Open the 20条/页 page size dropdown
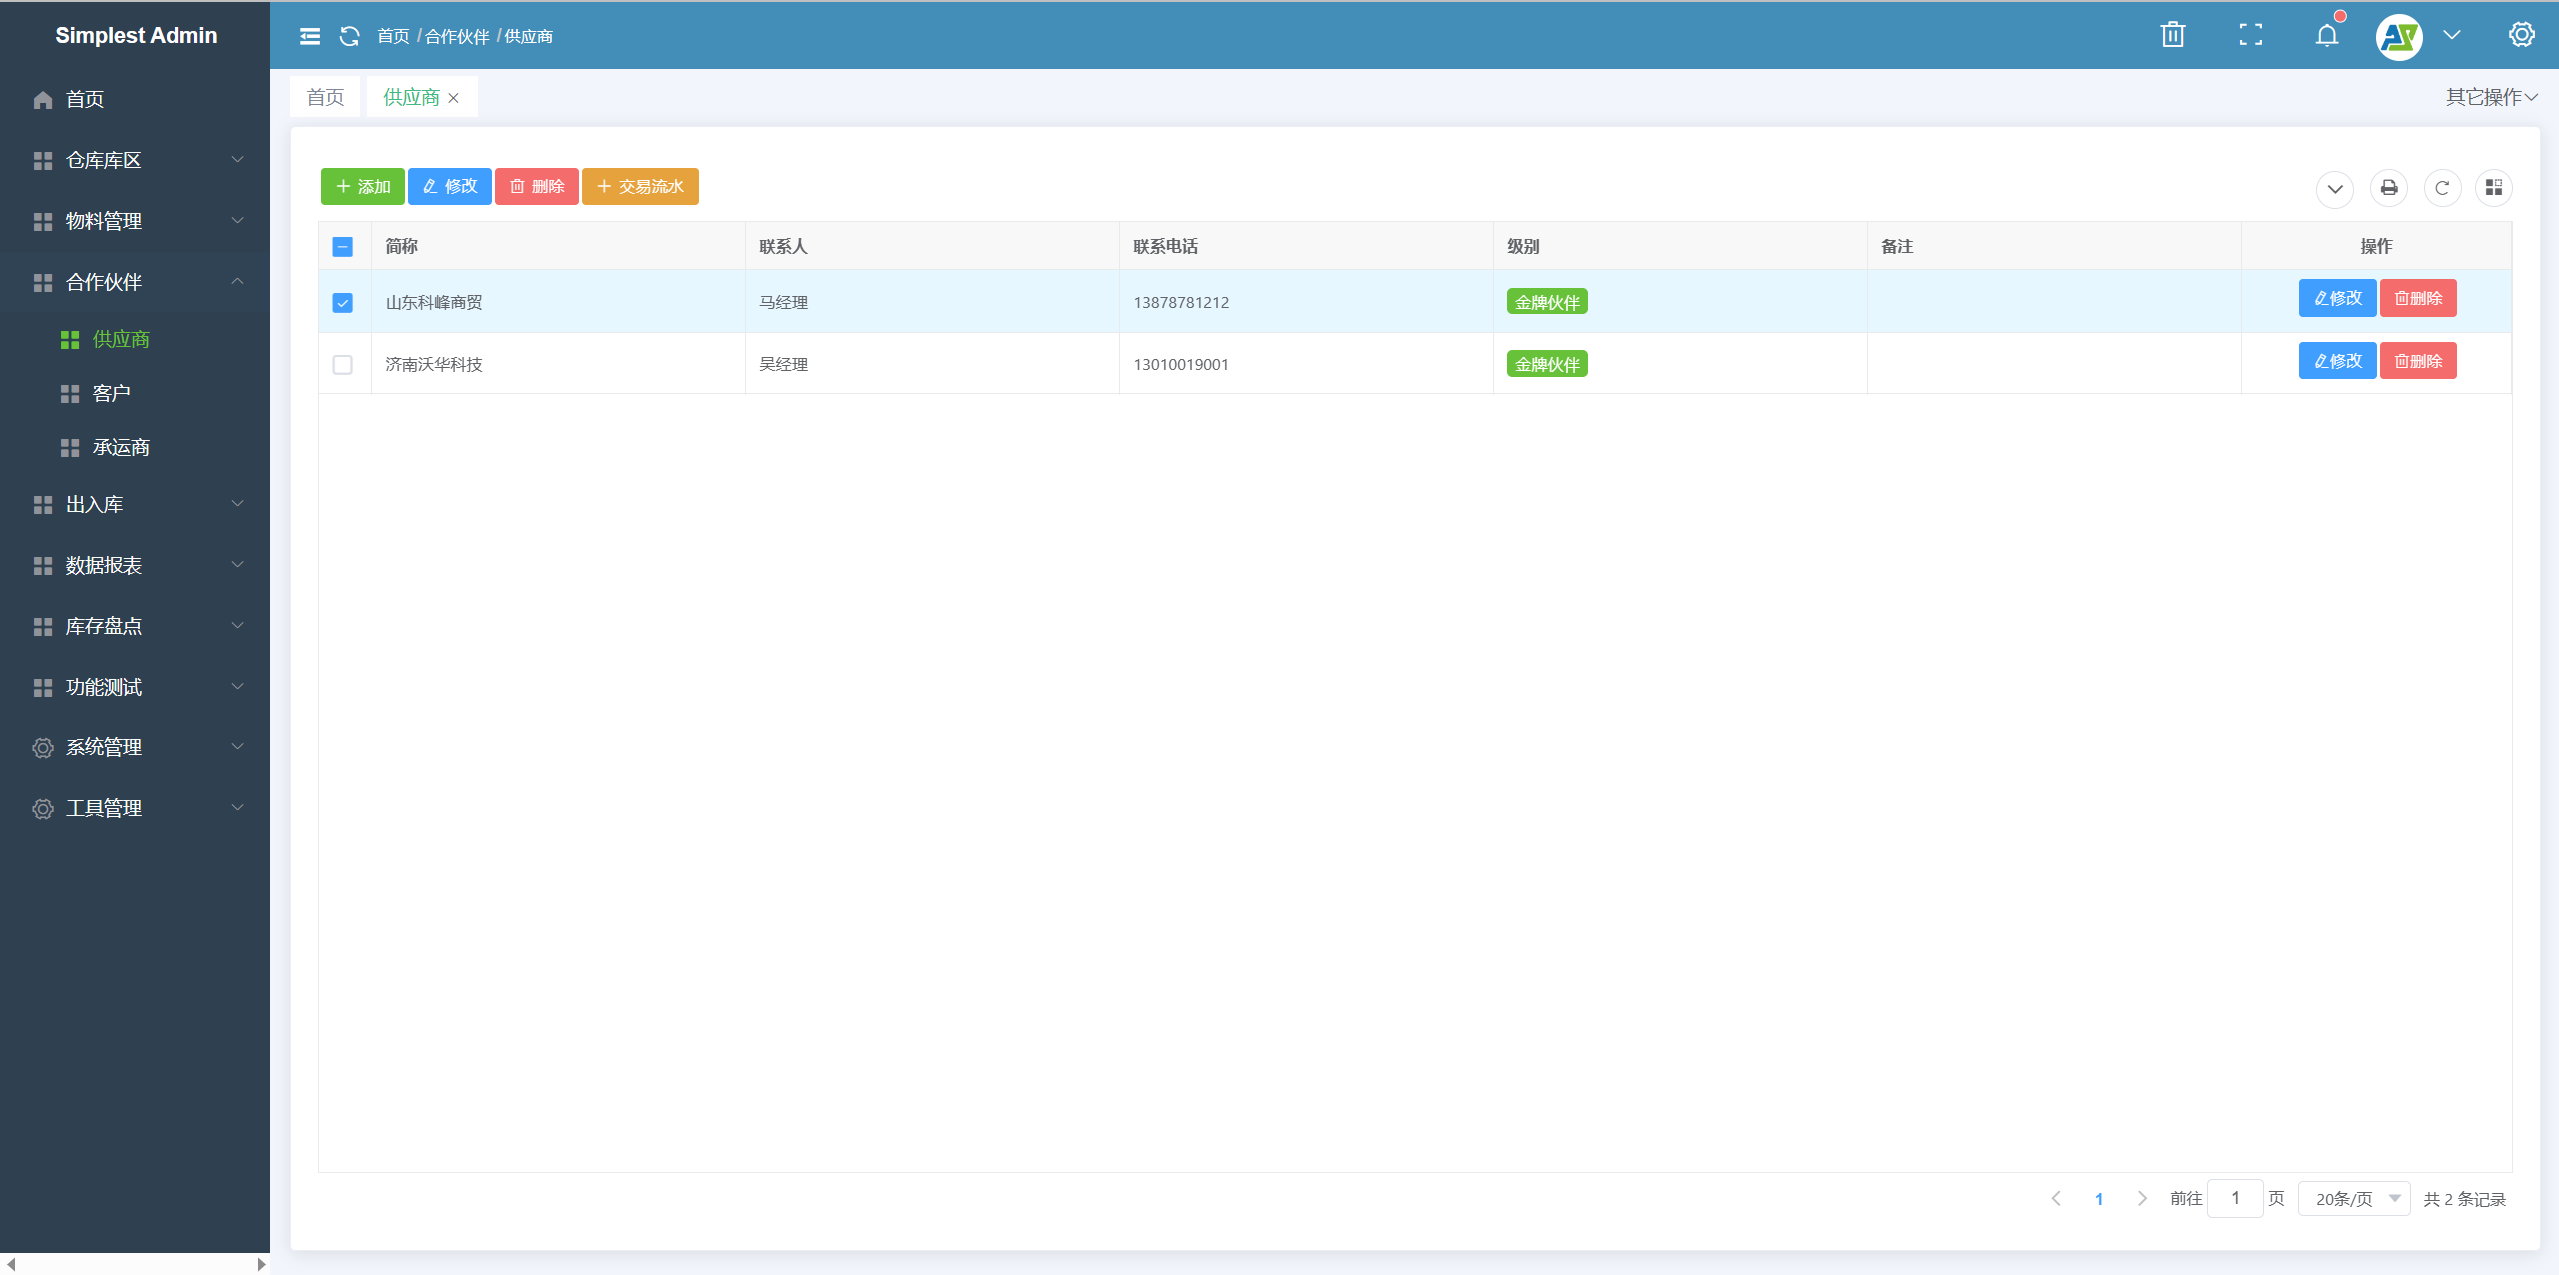The height and width of the screenshot is (1275, 2559). click(x=2354, y=1198)
